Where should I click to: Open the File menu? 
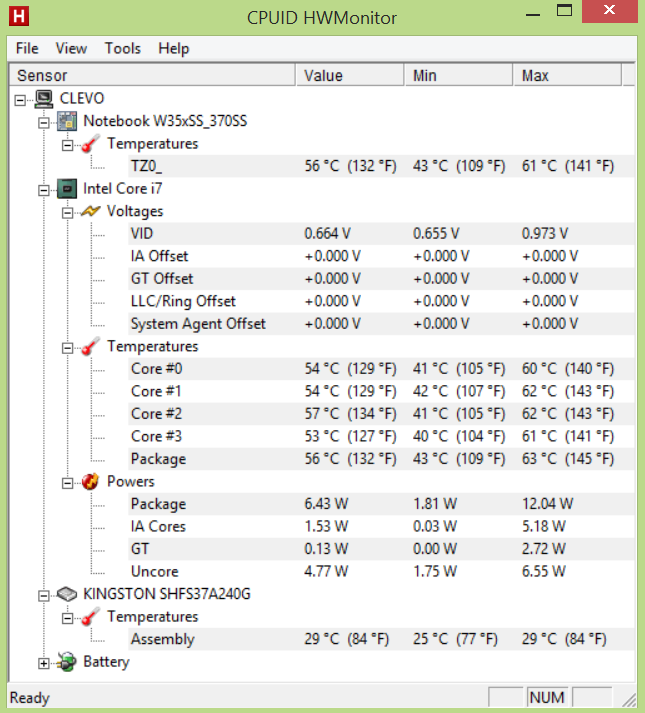[x=27, y=48]
